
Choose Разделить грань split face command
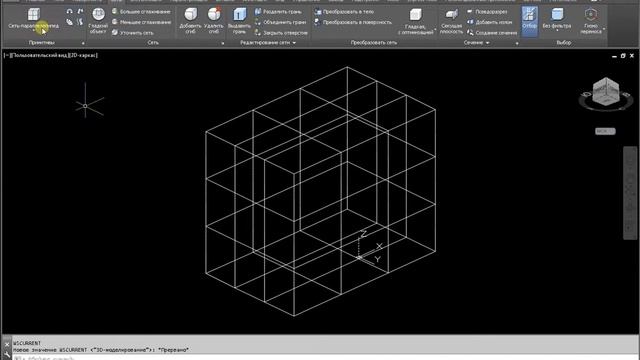[x=278, y=11]
